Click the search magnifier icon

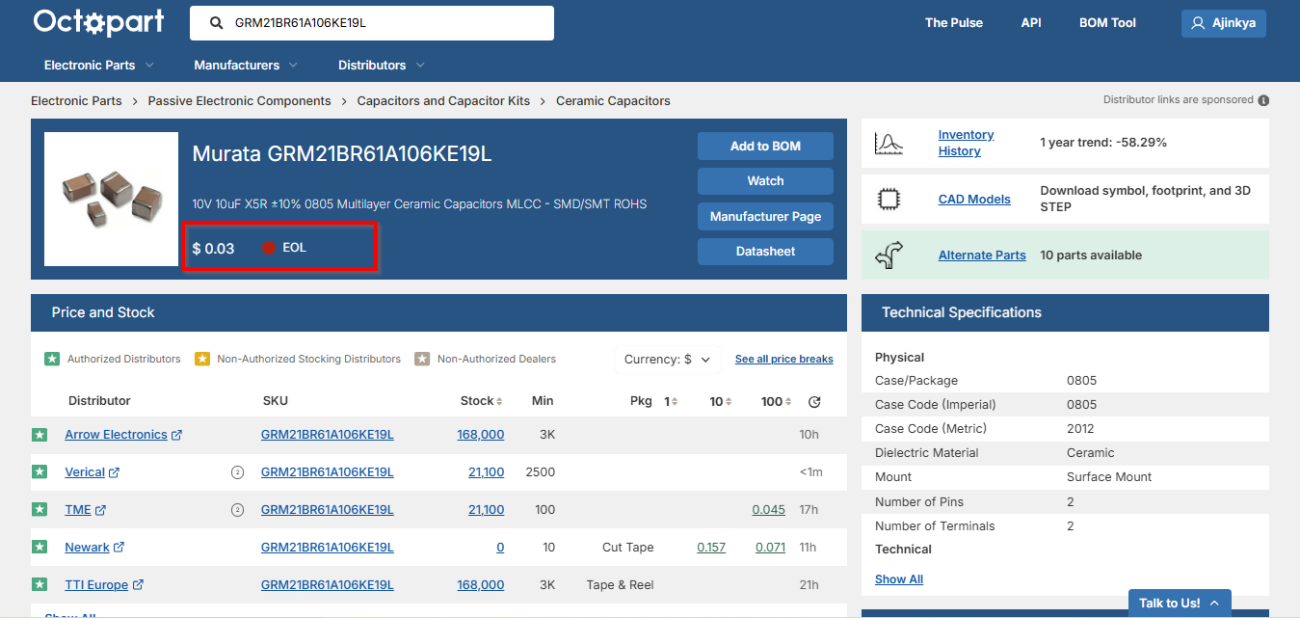click(216, 23)
